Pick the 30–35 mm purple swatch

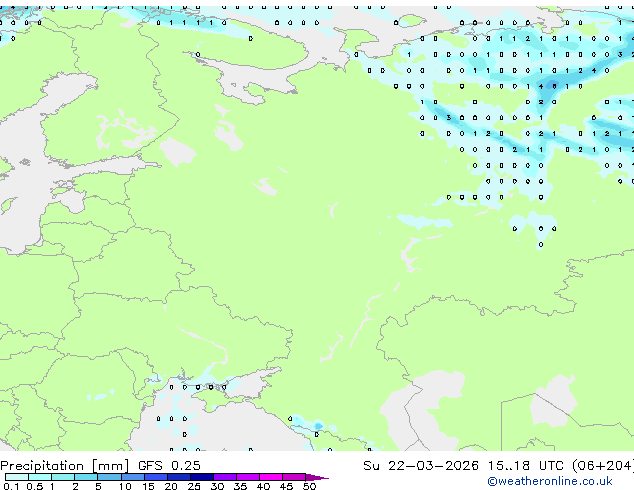click(x=224, y=477)
